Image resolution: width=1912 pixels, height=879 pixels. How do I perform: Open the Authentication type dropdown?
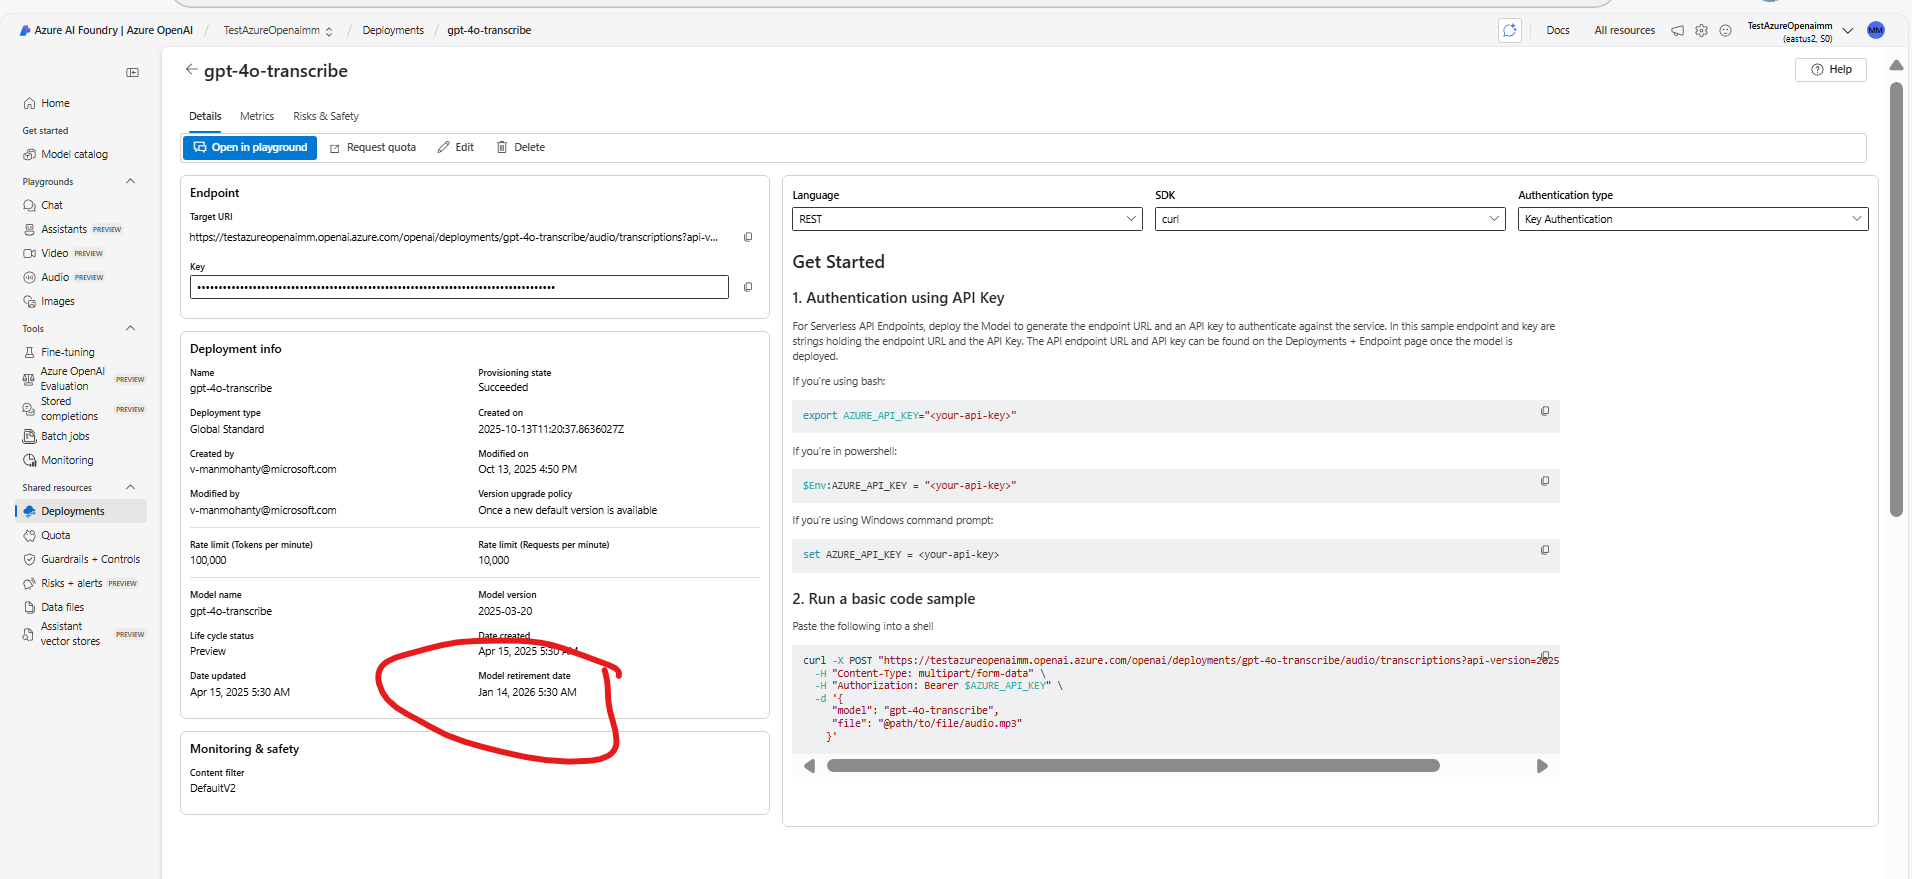pos(1693,219)
